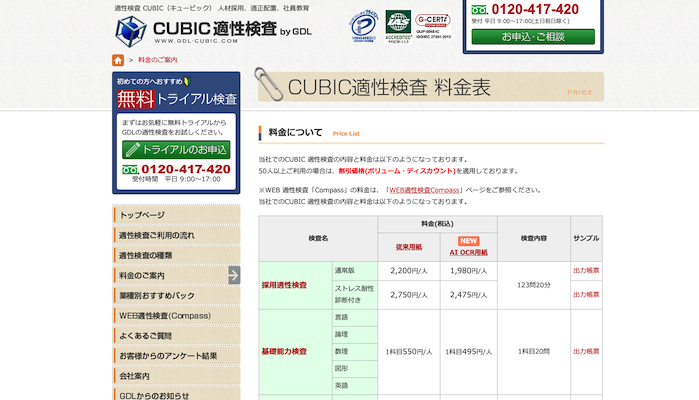This screenshot has width=699, height=400.
Task: Click the 論理 subject cell
Action: tap(355, 334)
